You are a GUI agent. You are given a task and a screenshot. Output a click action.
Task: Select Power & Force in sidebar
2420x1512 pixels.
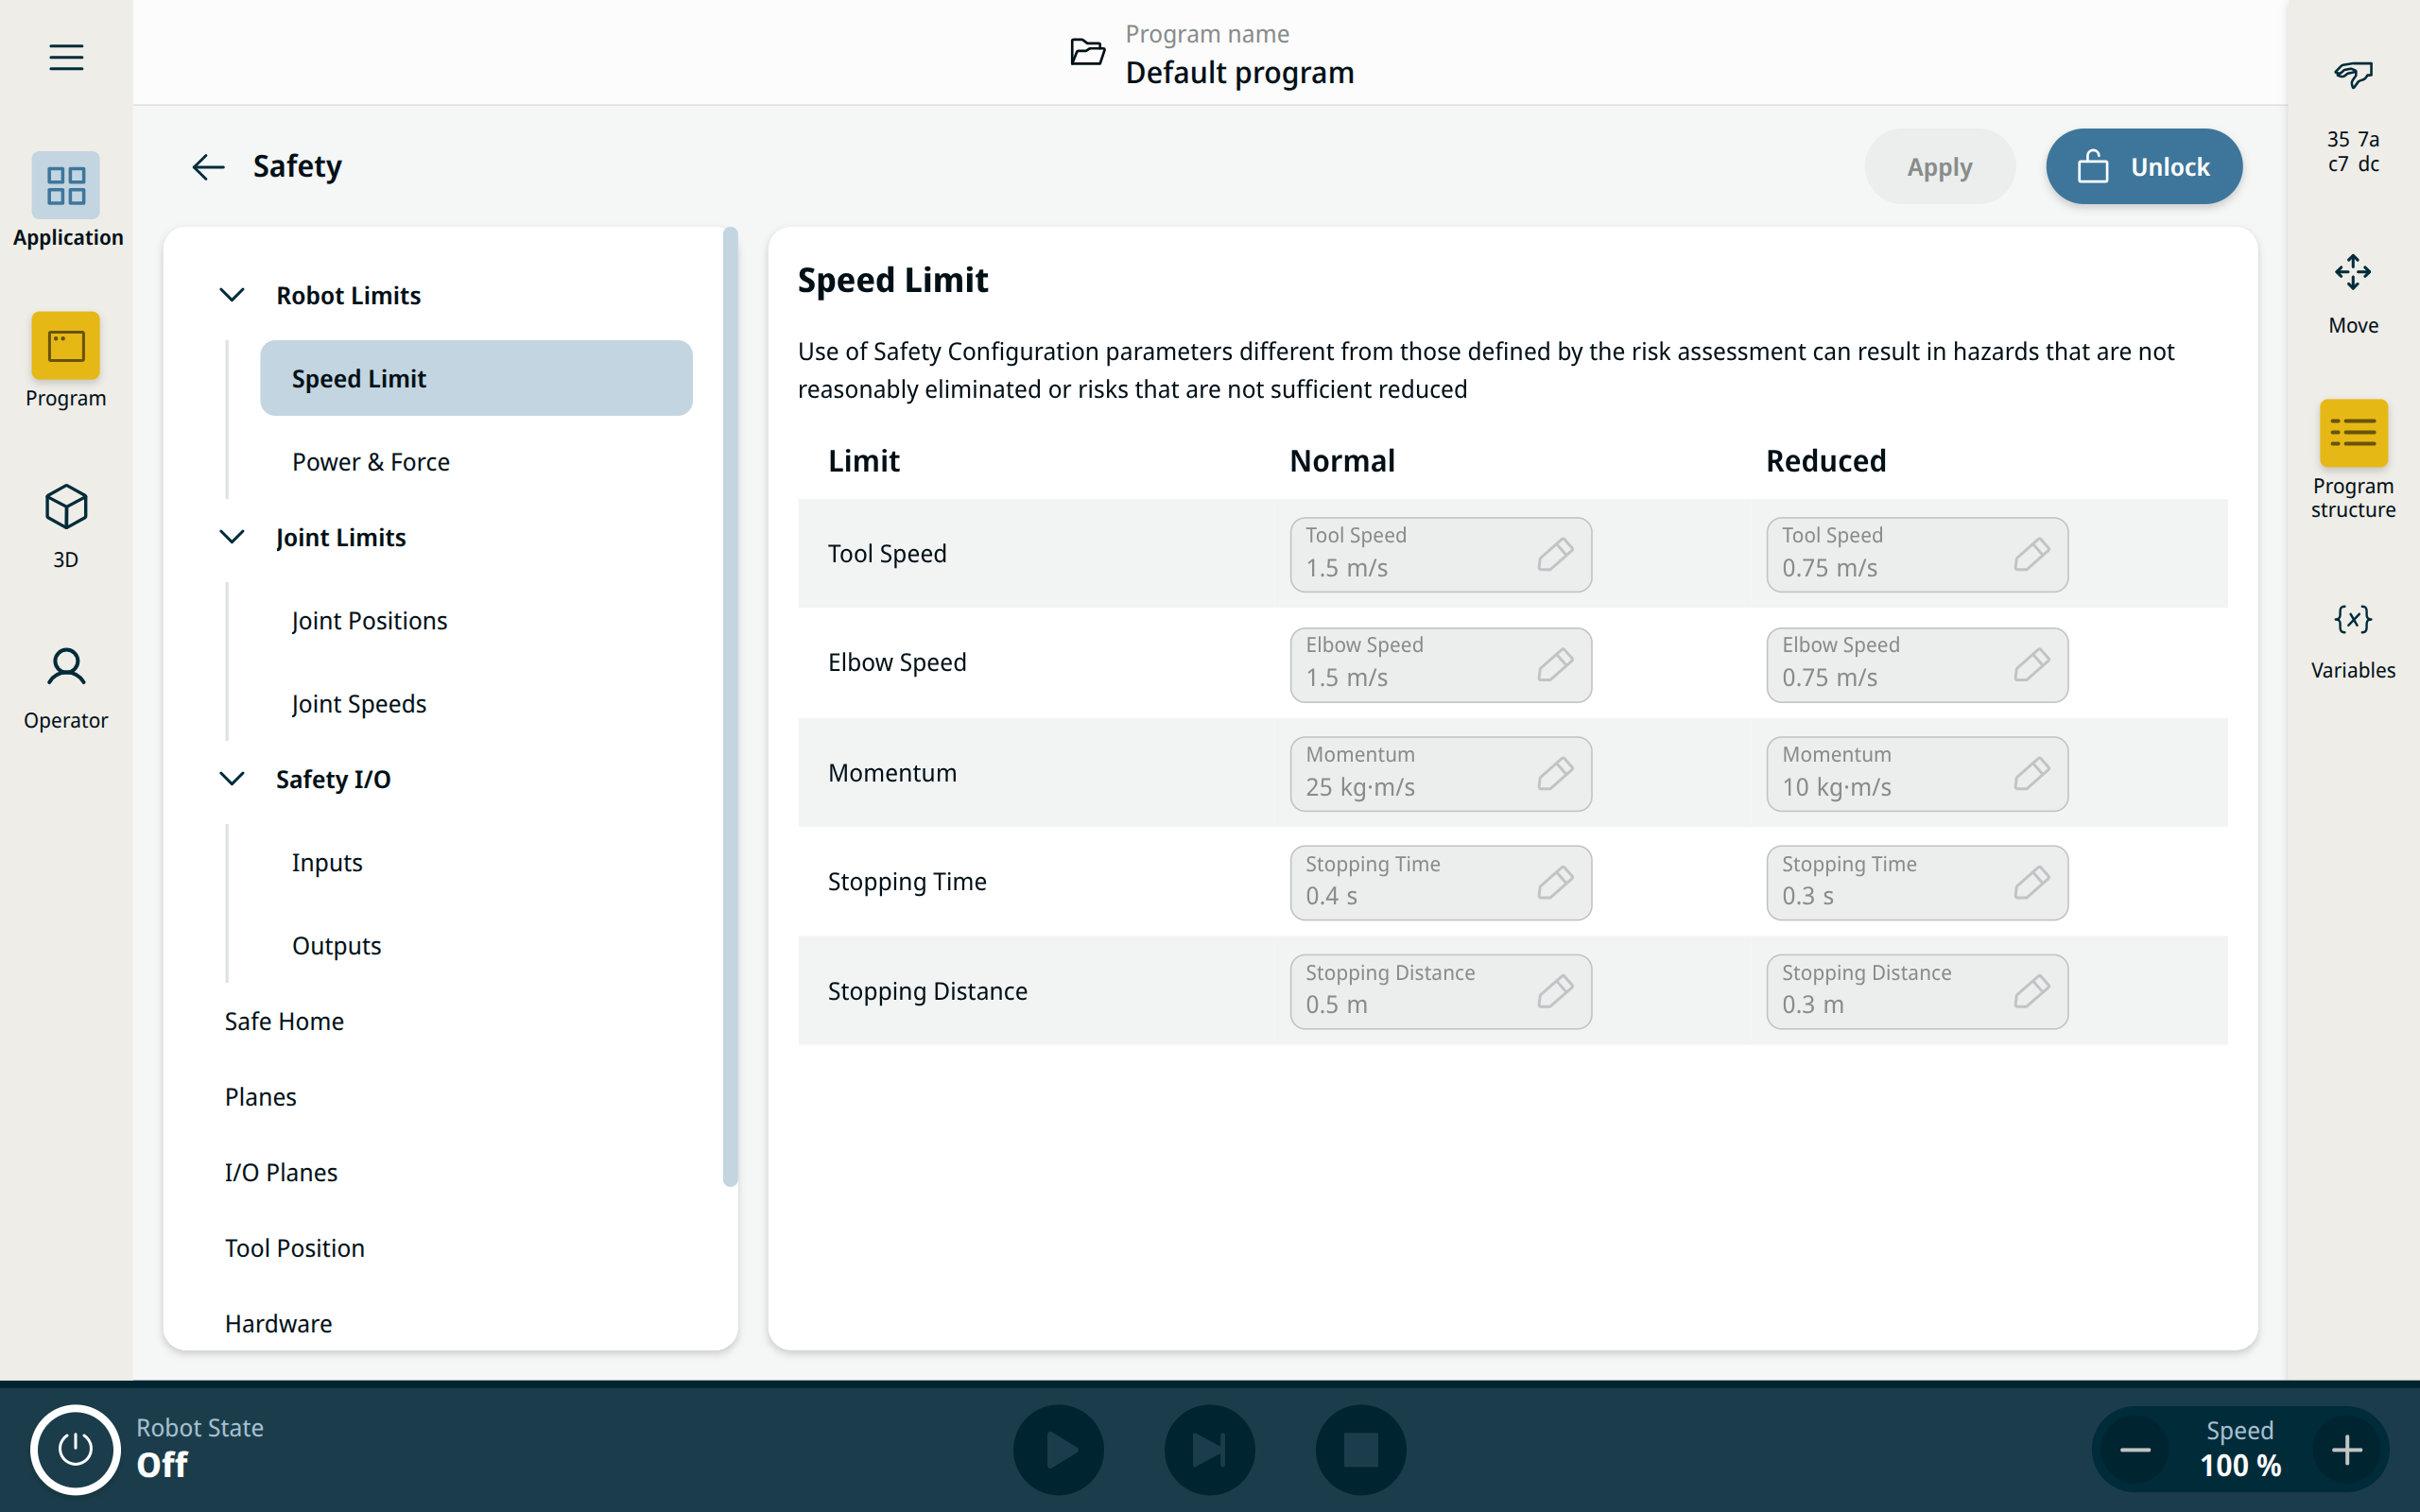tap(371, 462)
